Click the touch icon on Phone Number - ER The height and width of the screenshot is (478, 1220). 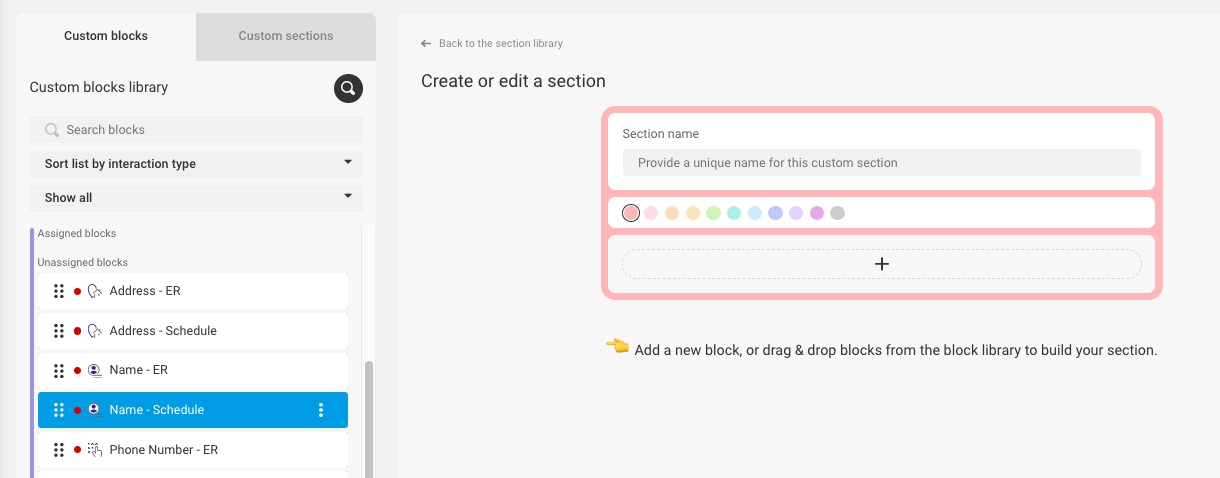95,450
